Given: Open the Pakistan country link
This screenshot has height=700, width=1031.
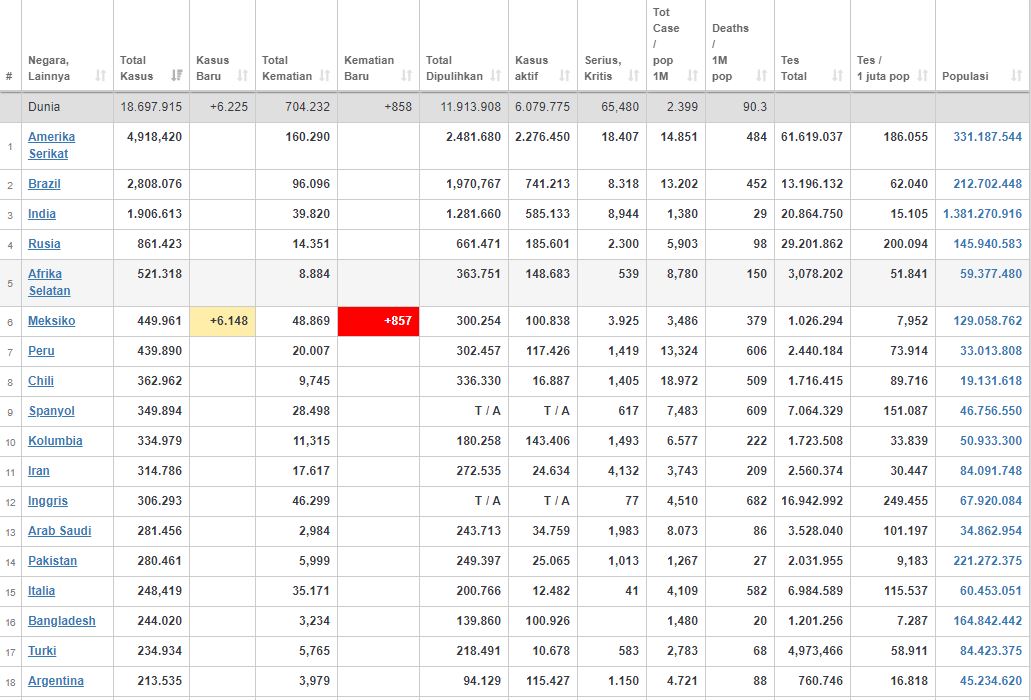Looking at the screenshot, I should [52, 561].
